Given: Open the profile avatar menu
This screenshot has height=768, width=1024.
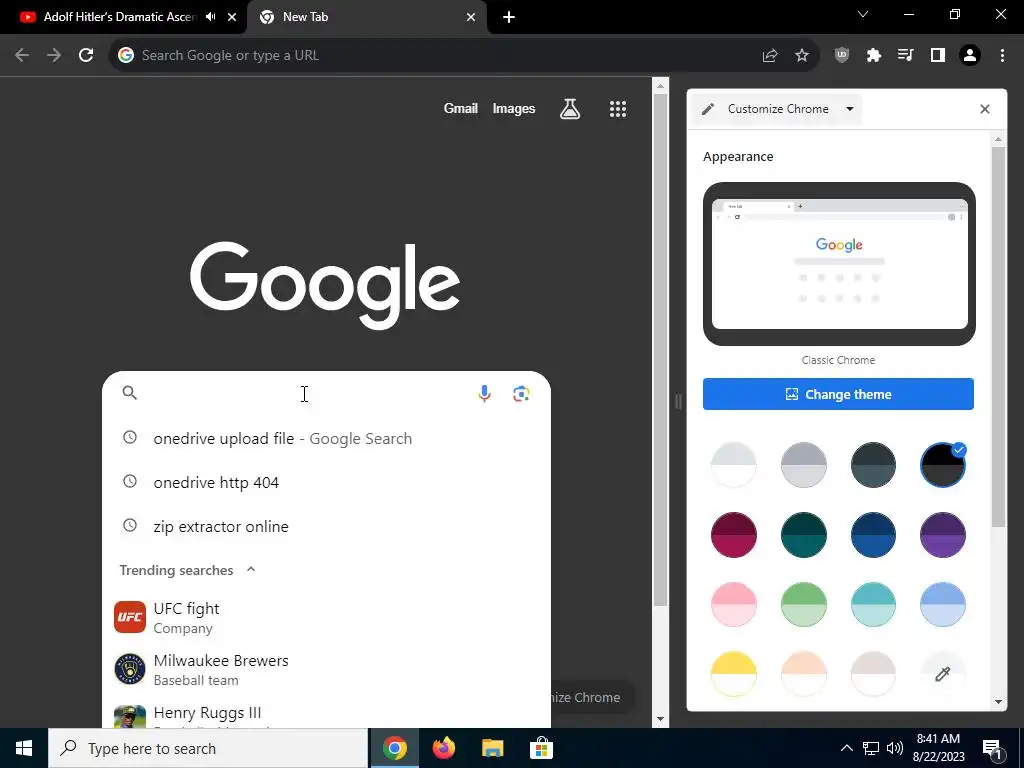Looking at the screenshot, I should (x=970, y=56).
